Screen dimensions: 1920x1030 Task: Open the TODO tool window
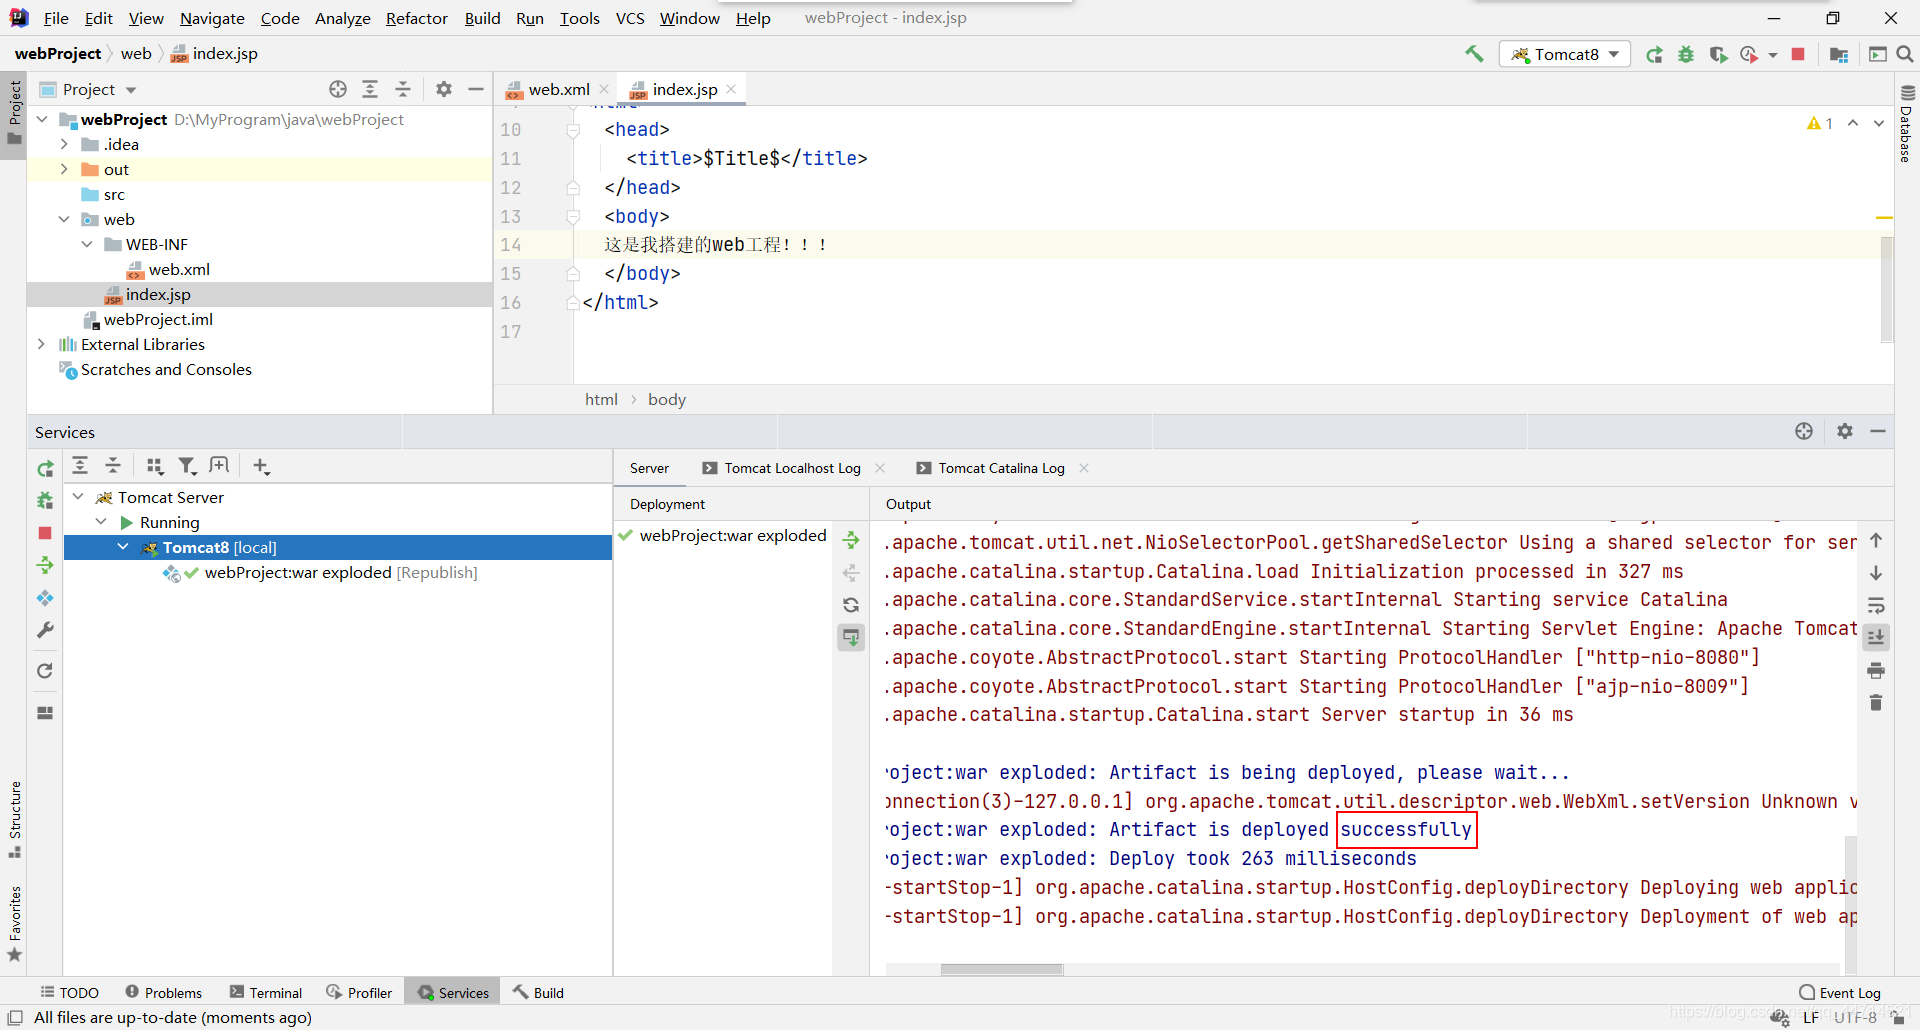pyautogui.click(x=69, y=992)
